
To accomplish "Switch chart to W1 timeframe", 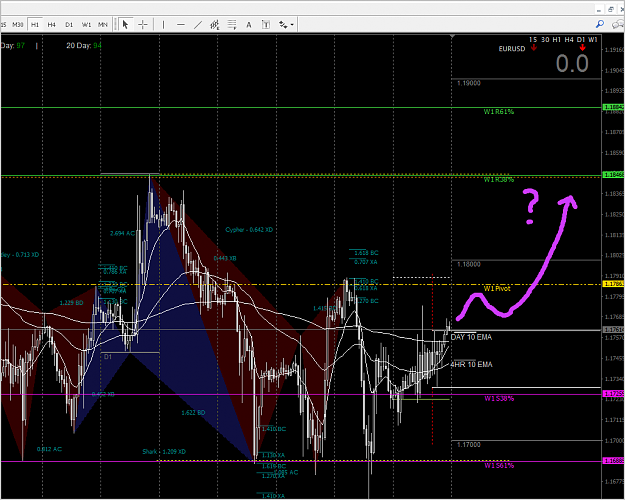I will pos(86,25).
